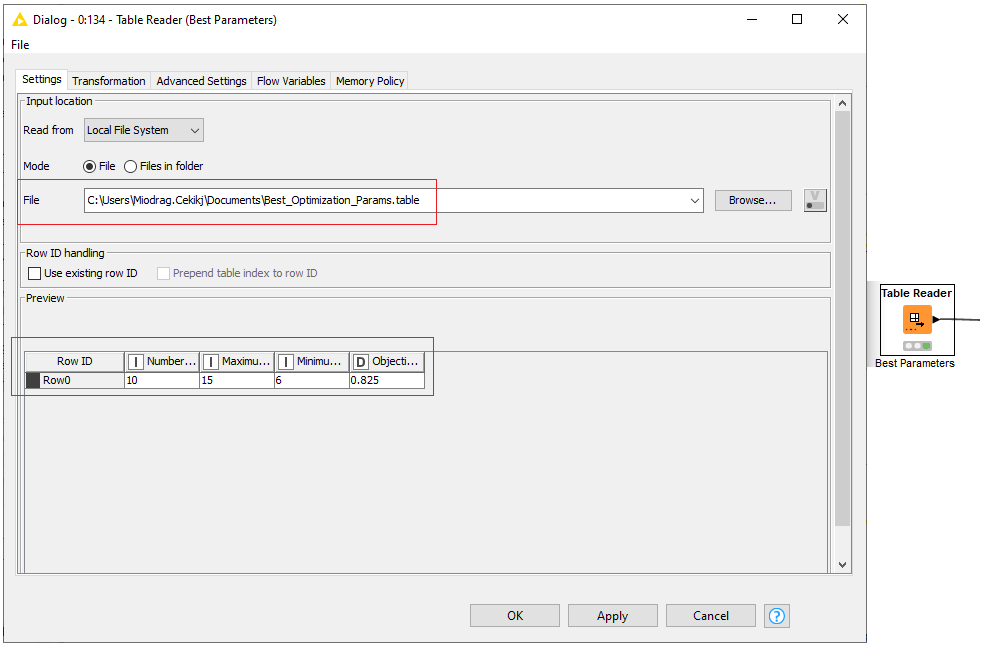
Task: Maximize the Table Reader dialog window
Action: tap(797, 19)
